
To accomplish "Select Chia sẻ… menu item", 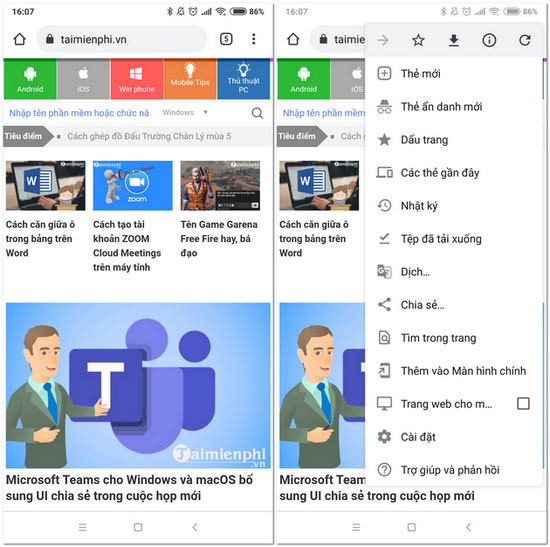I will 454,305.
